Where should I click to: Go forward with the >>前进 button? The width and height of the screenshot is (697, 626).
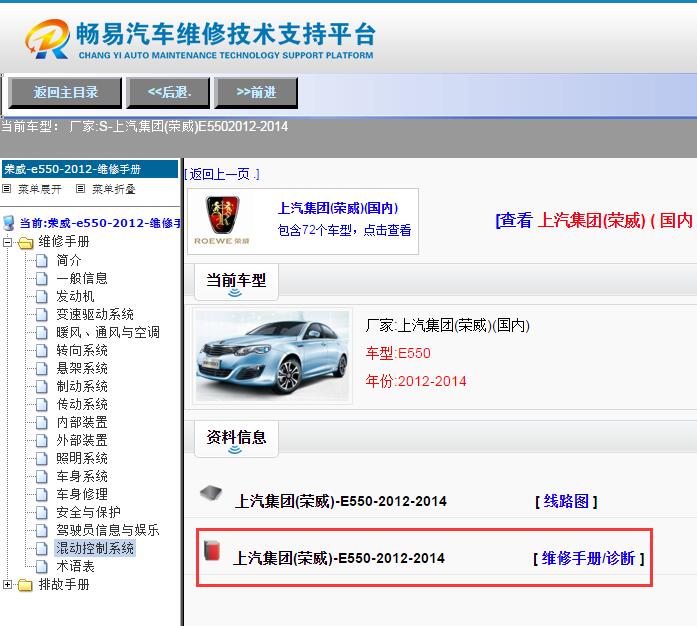256,92
